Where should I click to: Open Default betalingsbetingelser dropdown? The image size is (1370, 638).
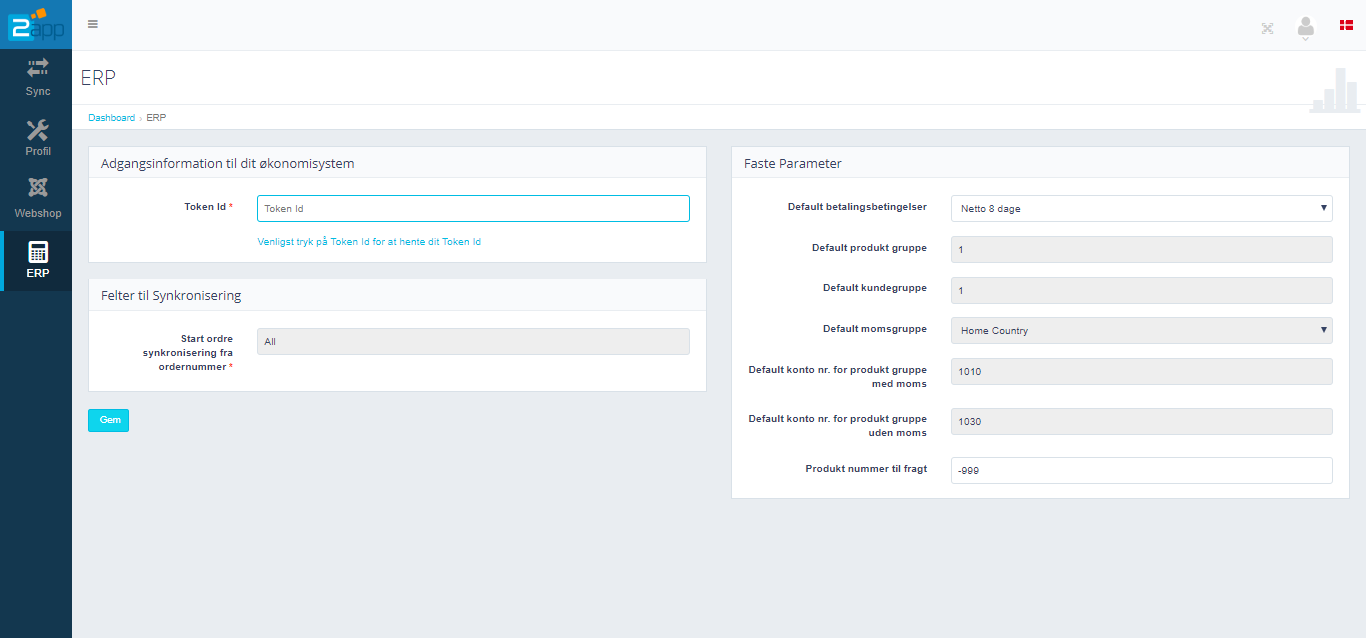pyautogui.click(x=1141, y=209)
